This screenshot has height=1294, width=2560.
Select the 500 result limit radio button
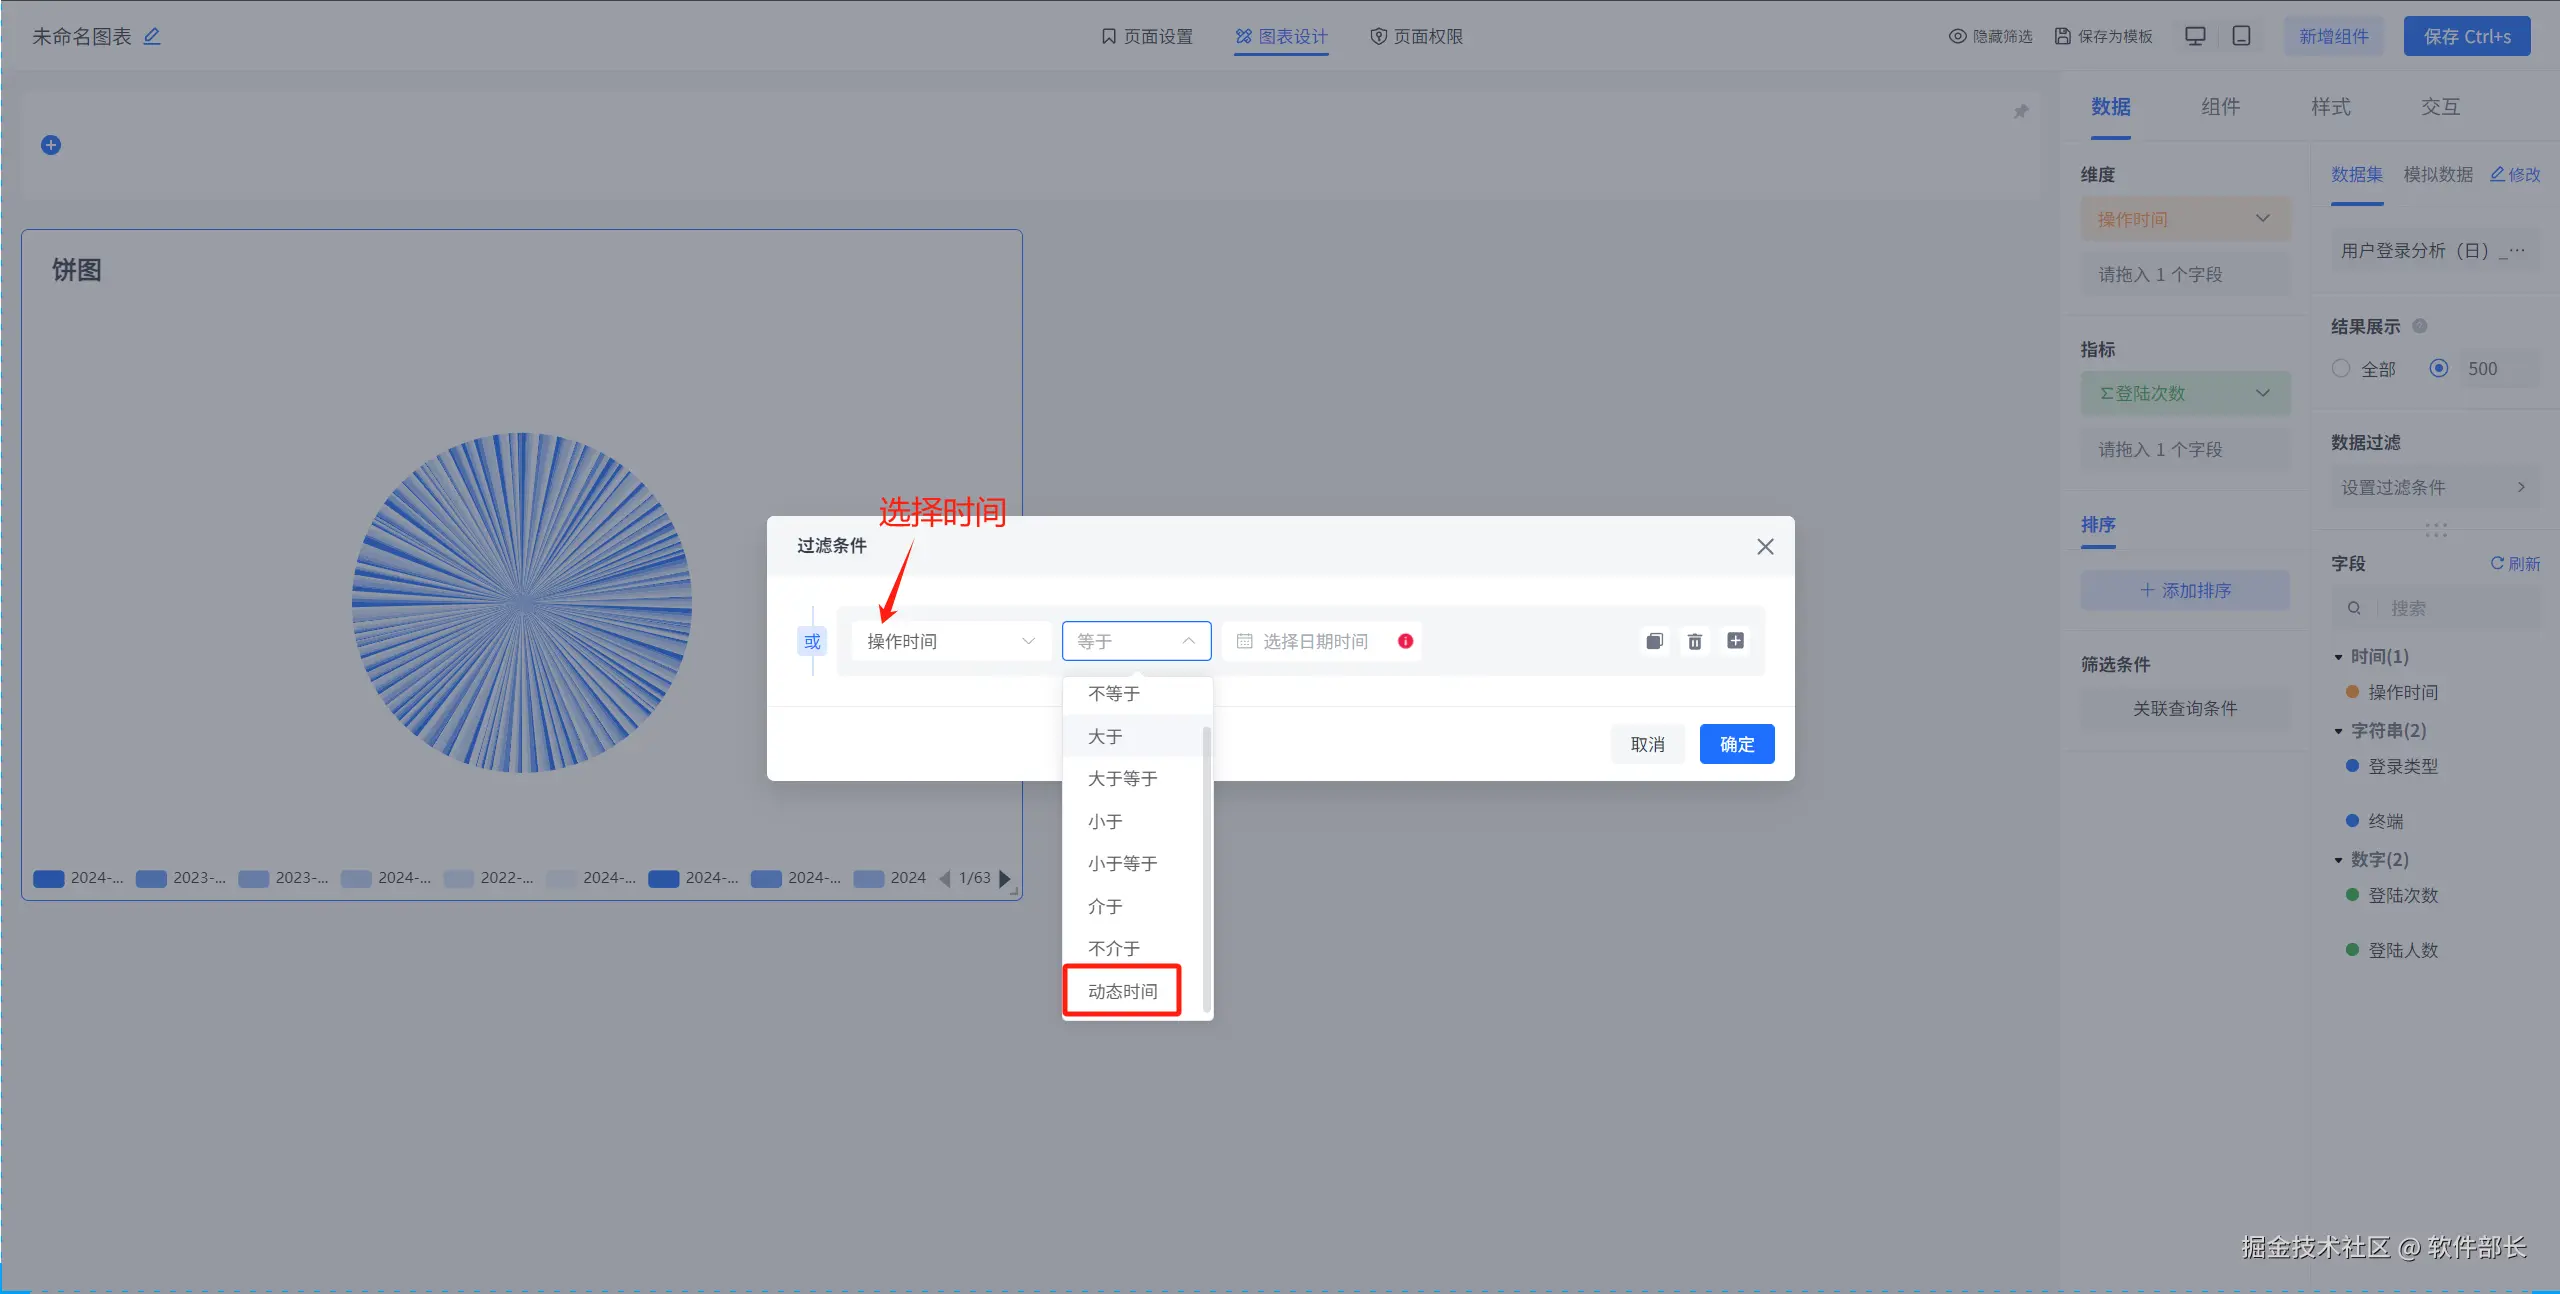click(2439, 368)
